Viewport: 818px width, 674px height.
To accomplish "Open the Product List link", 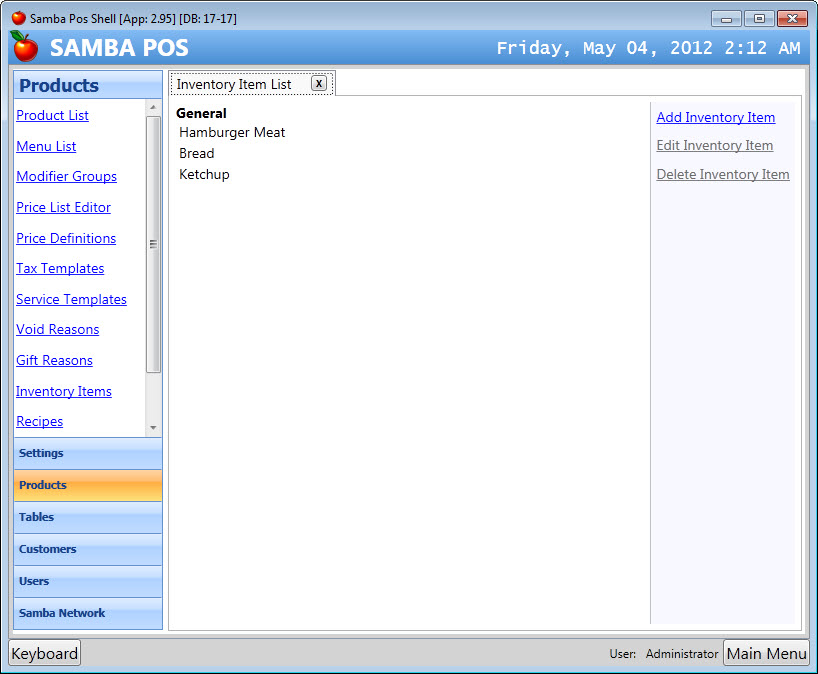I will 52,115.
